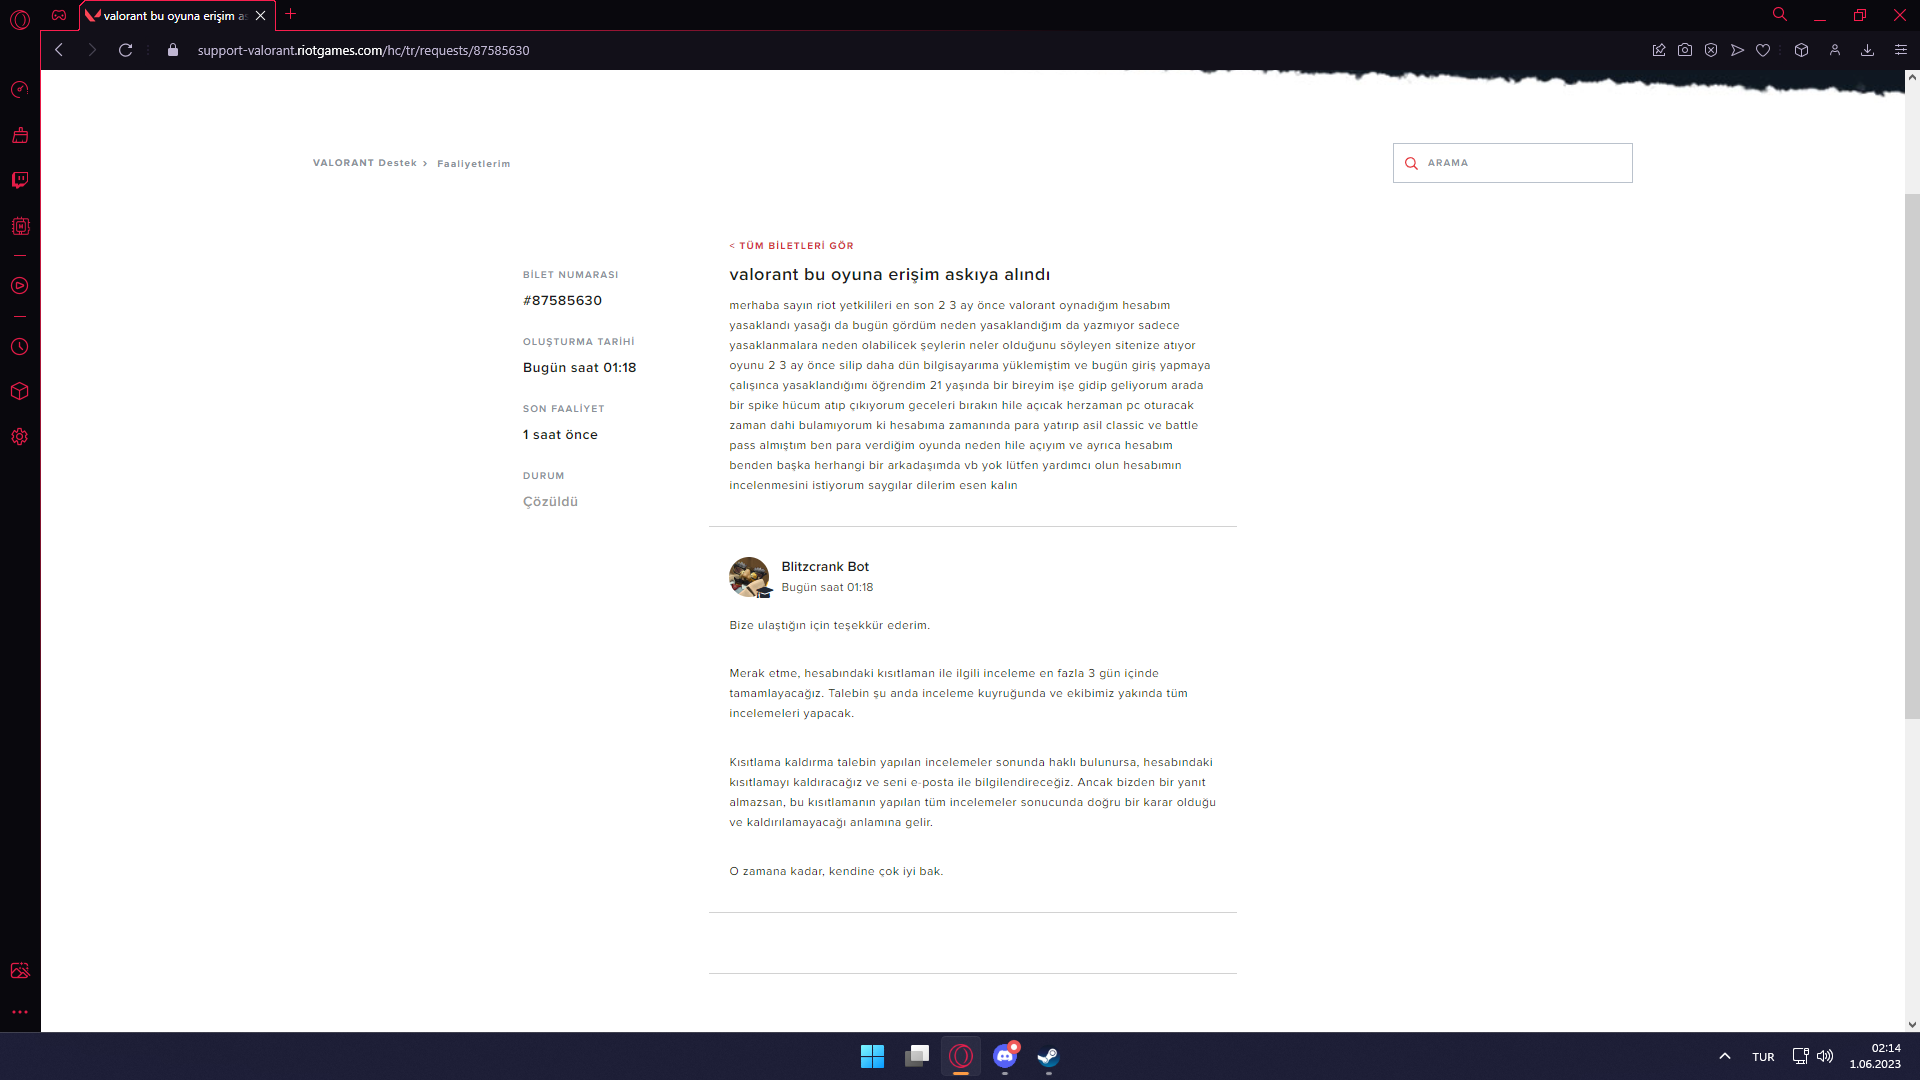Open new tab with plus button
The height and width of the screenshot is (1080, 1920).
pos(291,14)
